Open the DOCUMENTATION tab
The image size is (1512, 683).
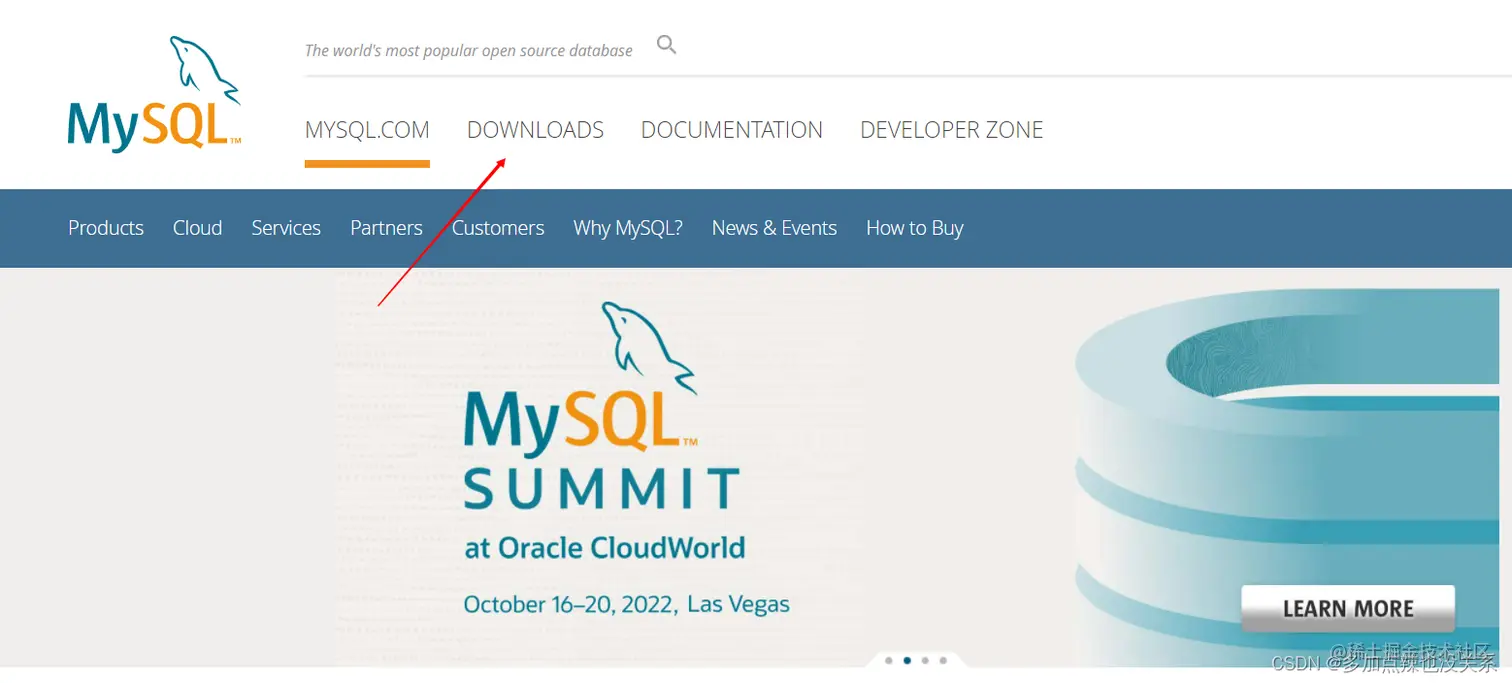pos(732,130)
